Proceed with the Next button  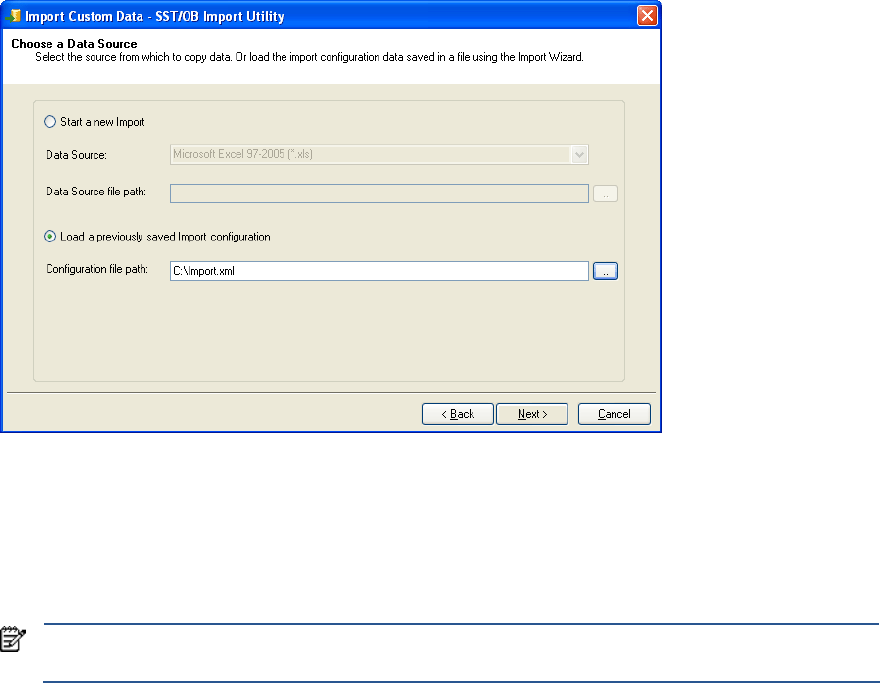(532, 414)
